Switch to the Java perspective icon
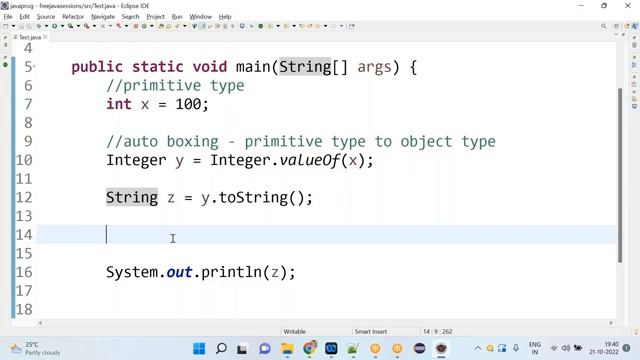The height and width of the screenshot is (360, 640). pos(635,26)
